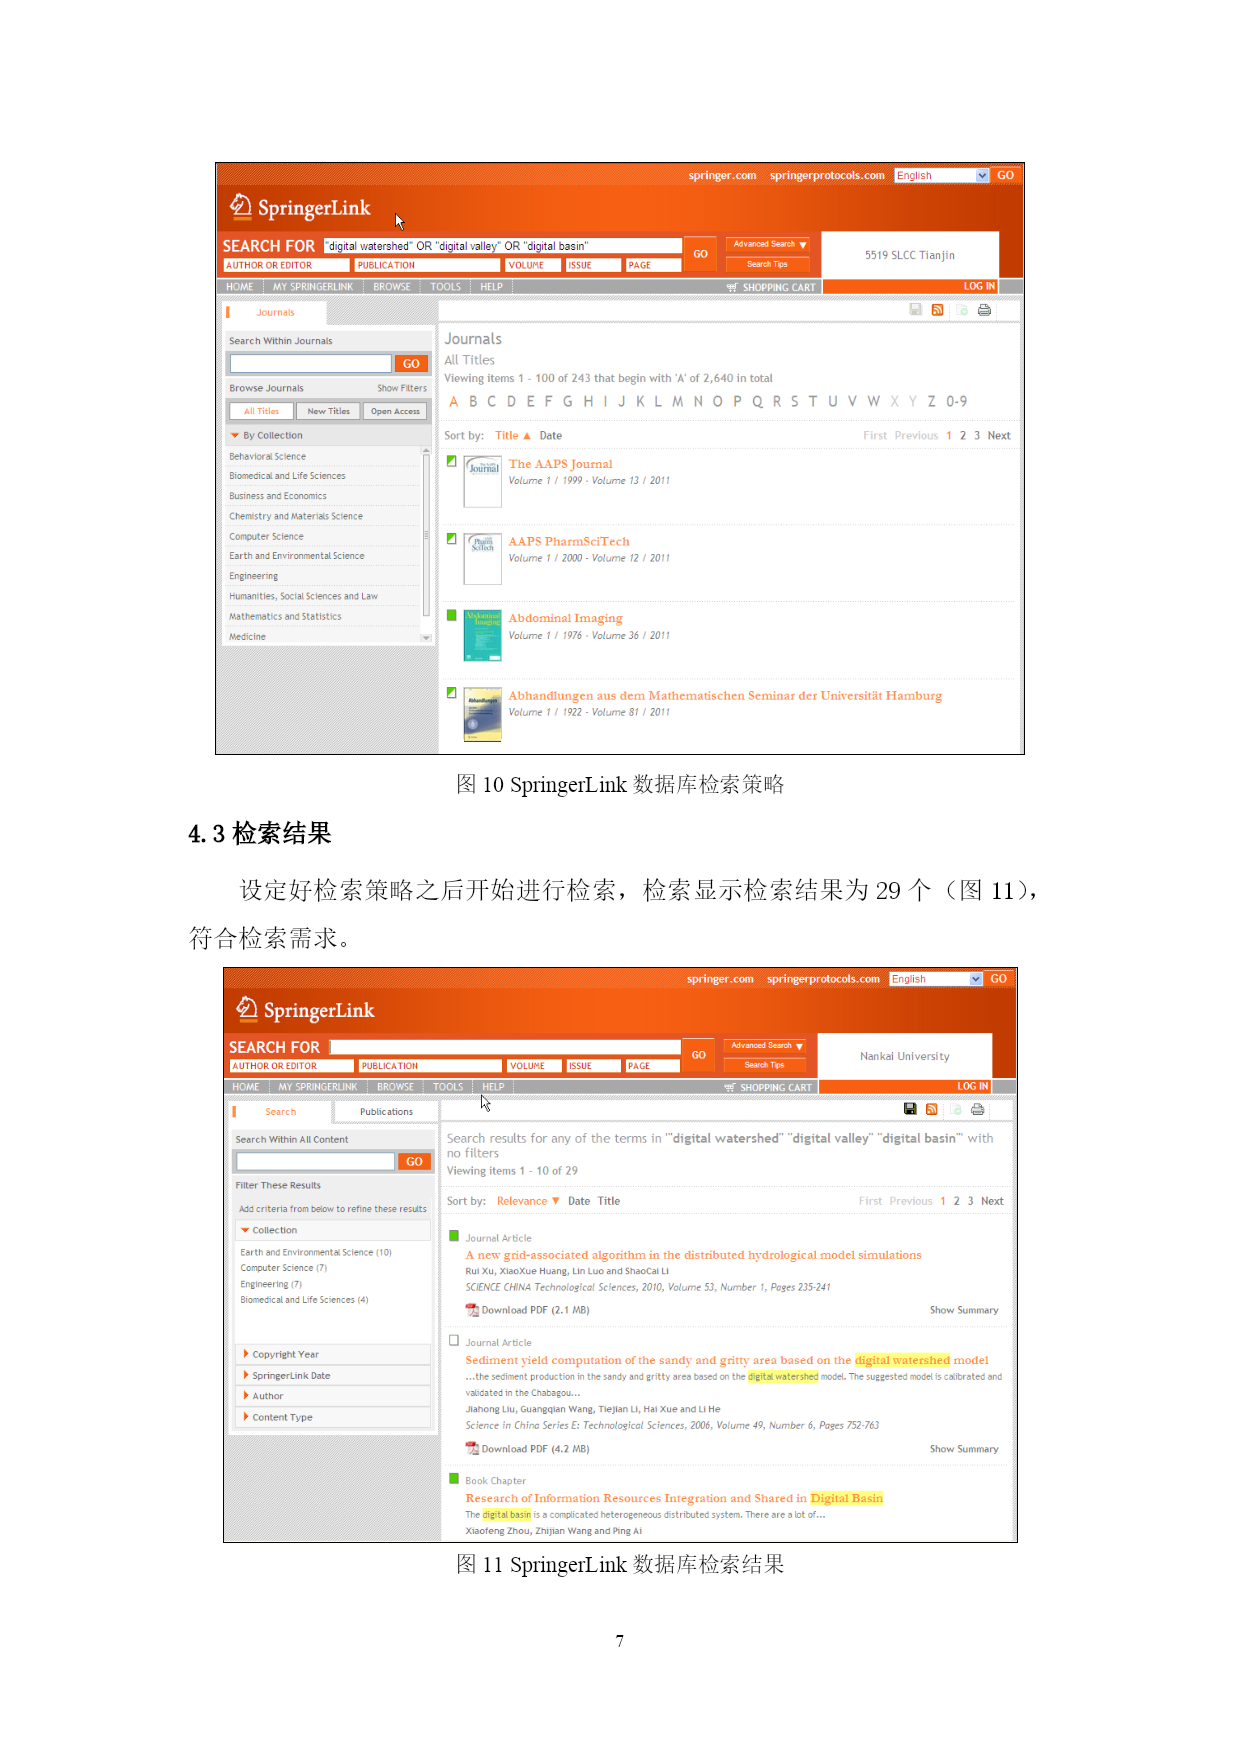Image resolution: width=1241 pixels, height=1754 pixels.
Task: Click the printer icon in Figure 10 screenshot
Action: (984, 310)
